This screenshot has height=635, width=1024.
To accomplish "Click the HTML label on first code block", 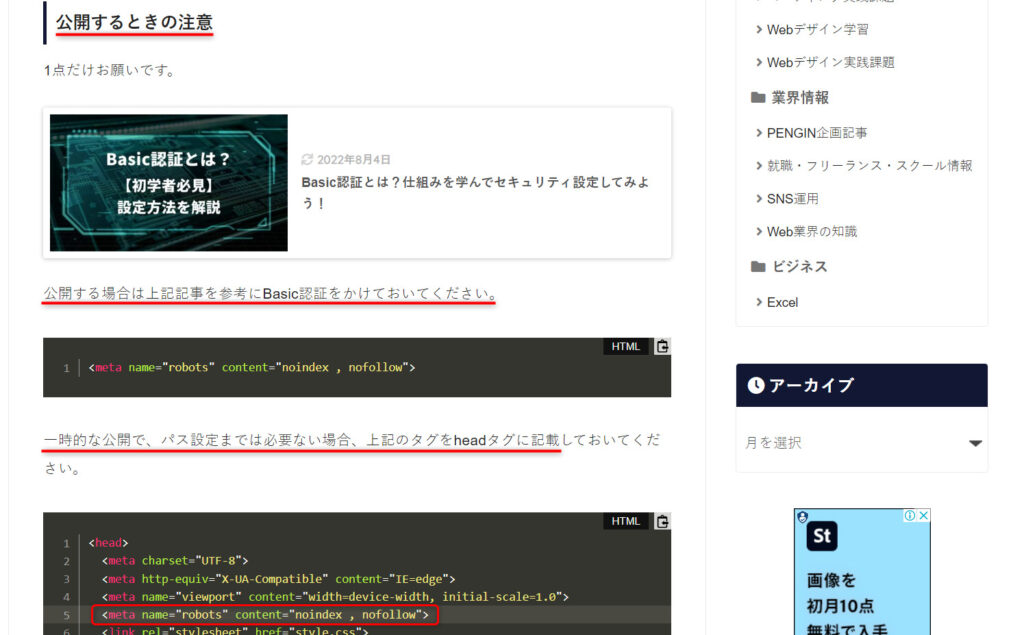I will 626,347.
